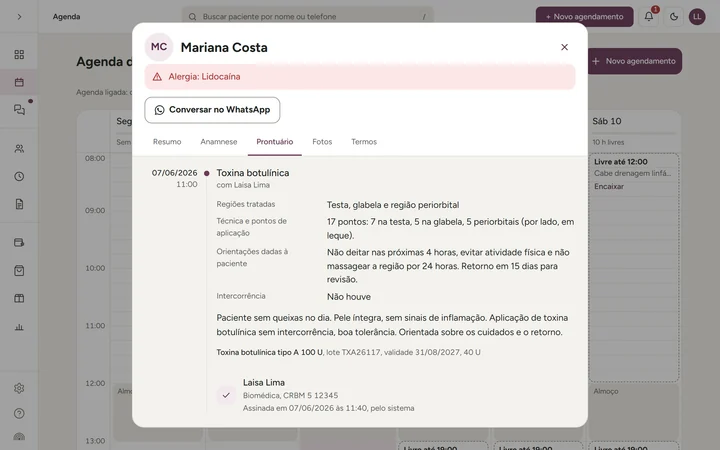Click the MC patient avatar
Screen dimensions: 720x450
pyautogui.click(x=159, y=47)
